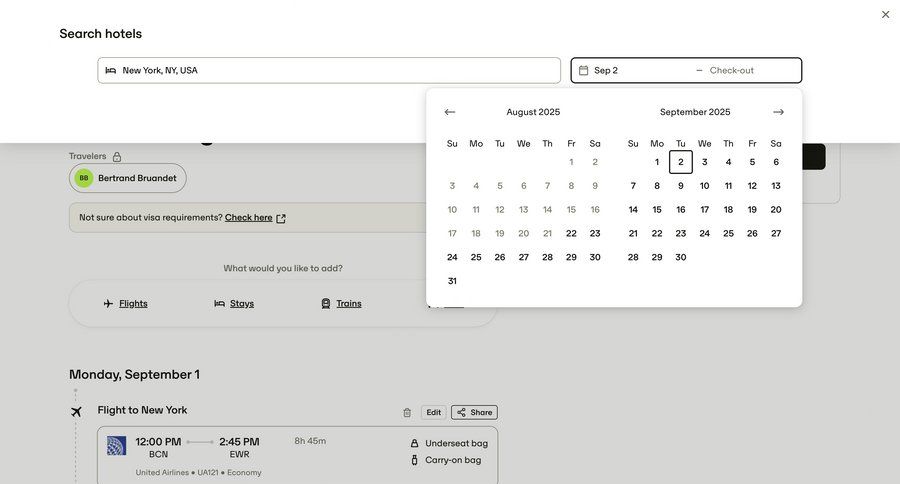Pick August 29 in the calendar
The width and height of the screenshot is (900, 484).
coord(571,257)
